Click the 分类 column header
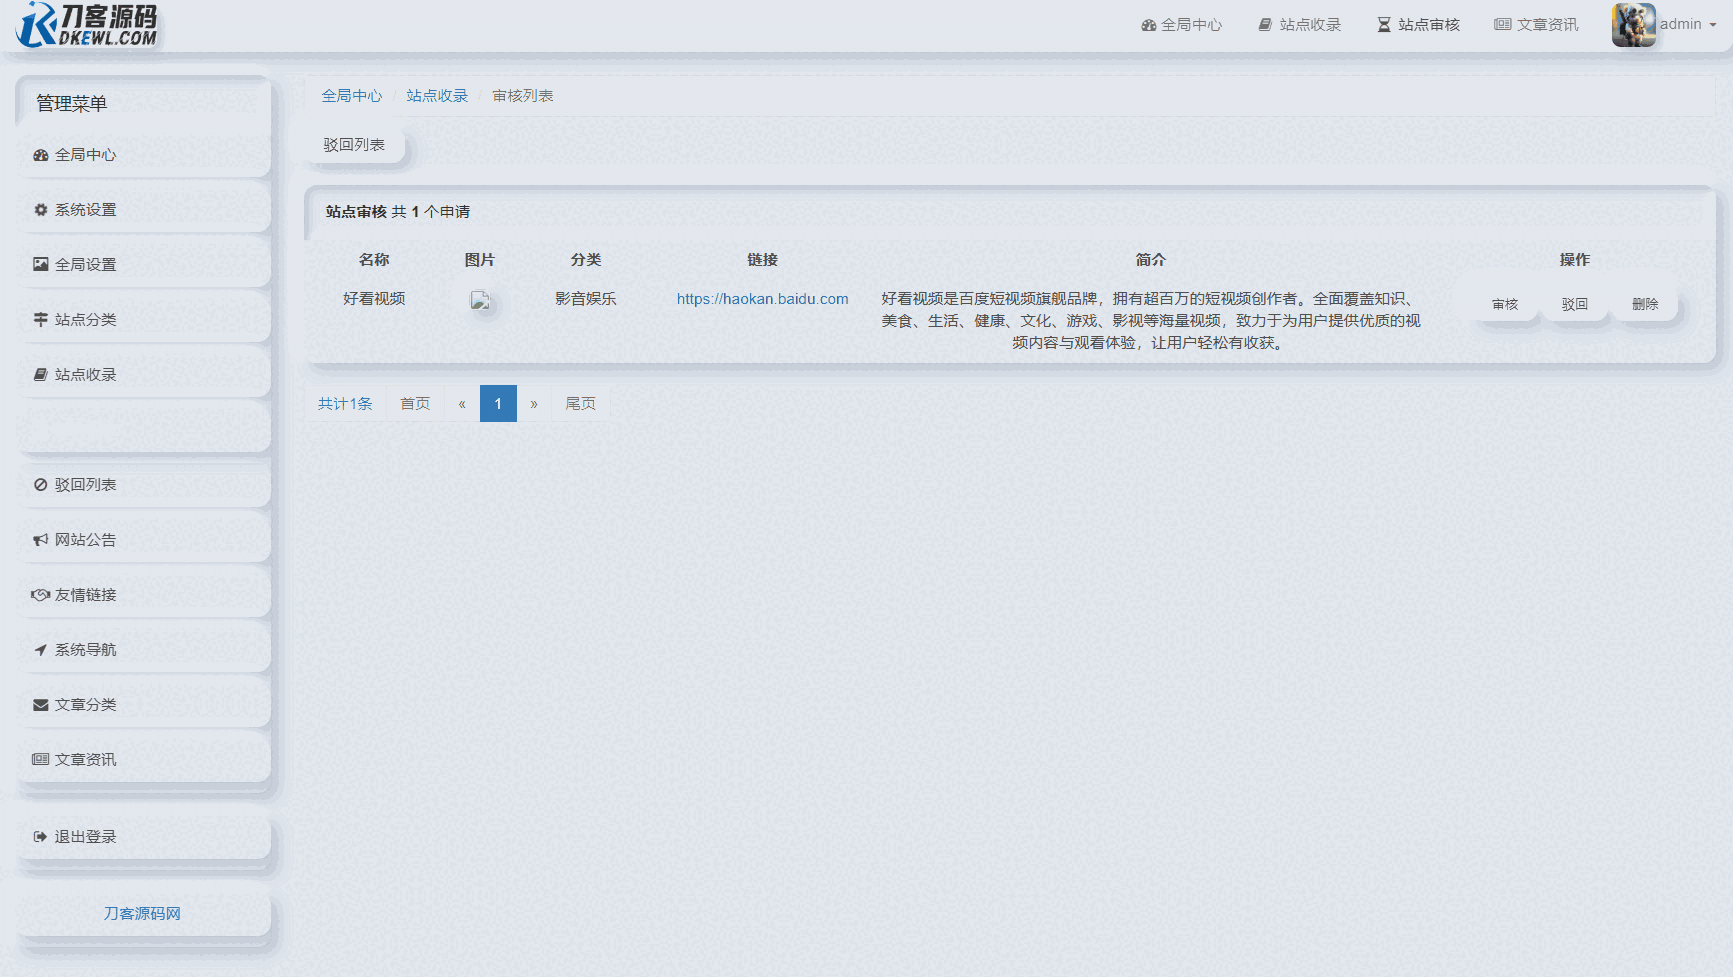 [x=586, y=260]
